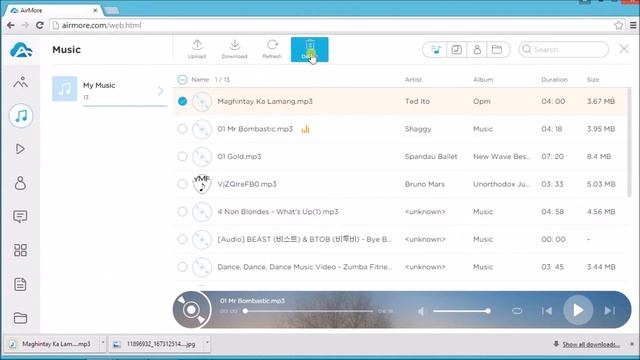Seek using the playback progress slider

coord(309,311)
